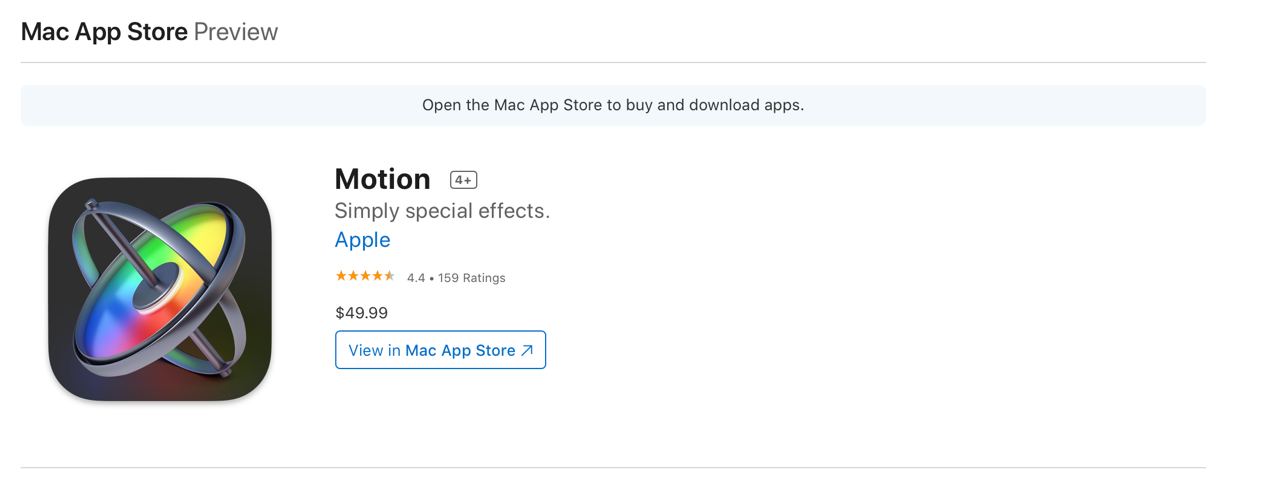The image size is (1280, 483).
Task: Click bold Mac App Store text in button
Action: [460, 350]
